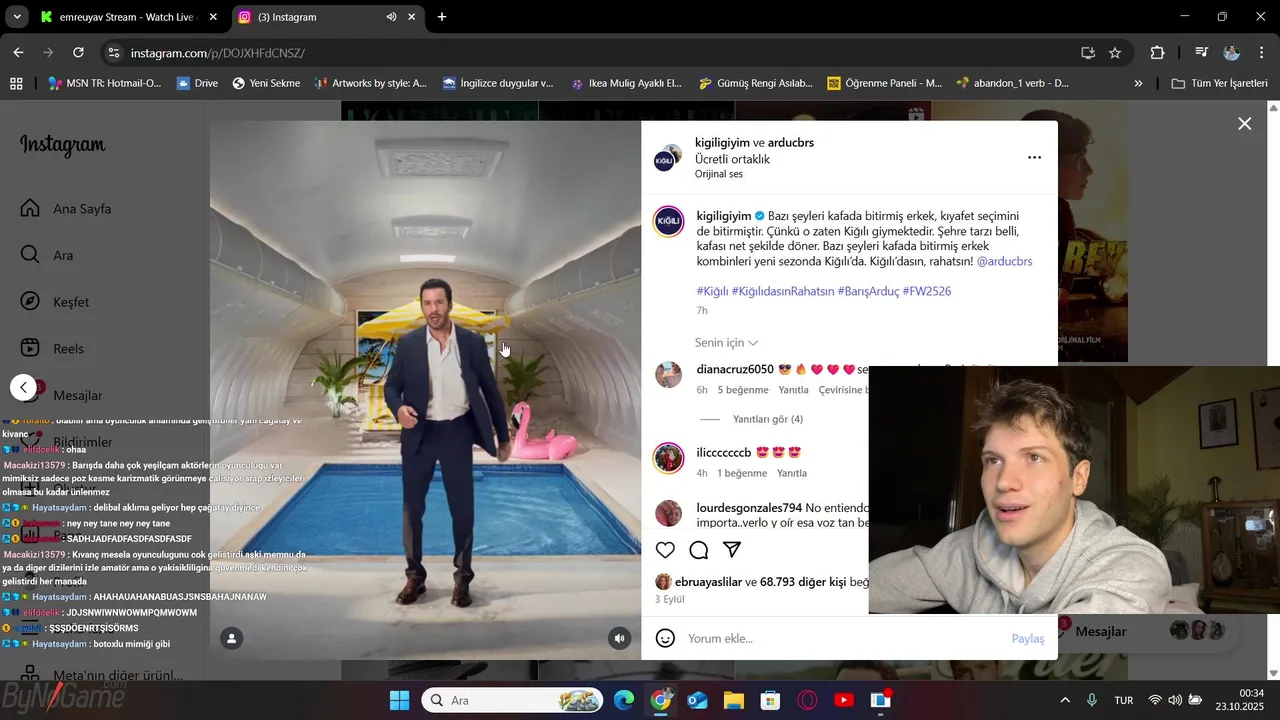
Task: Share the post with the paper plane icon
Action: (732, 550)
